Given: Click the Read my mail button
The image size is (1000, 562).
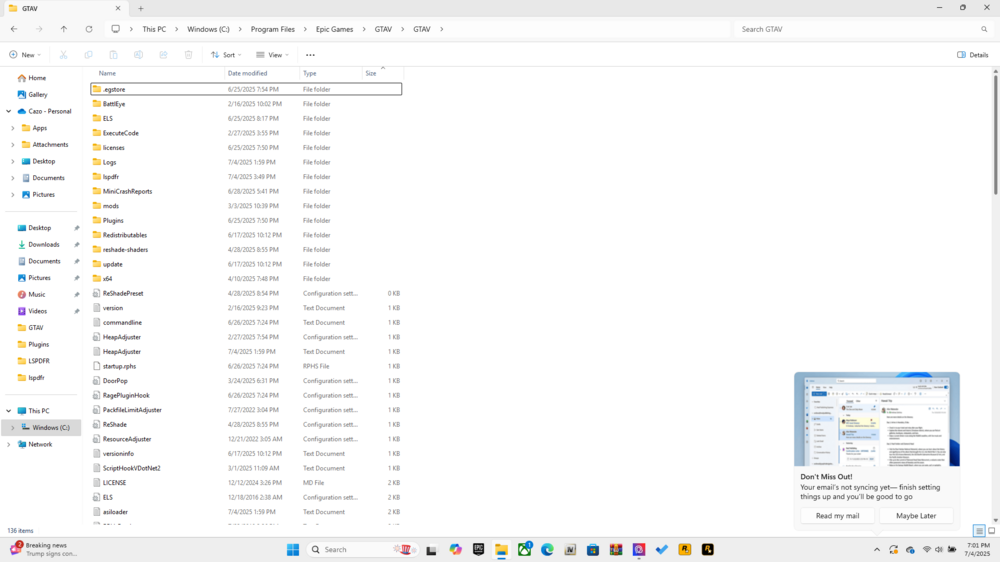Looking at the screenshot, I should (837, 515).
